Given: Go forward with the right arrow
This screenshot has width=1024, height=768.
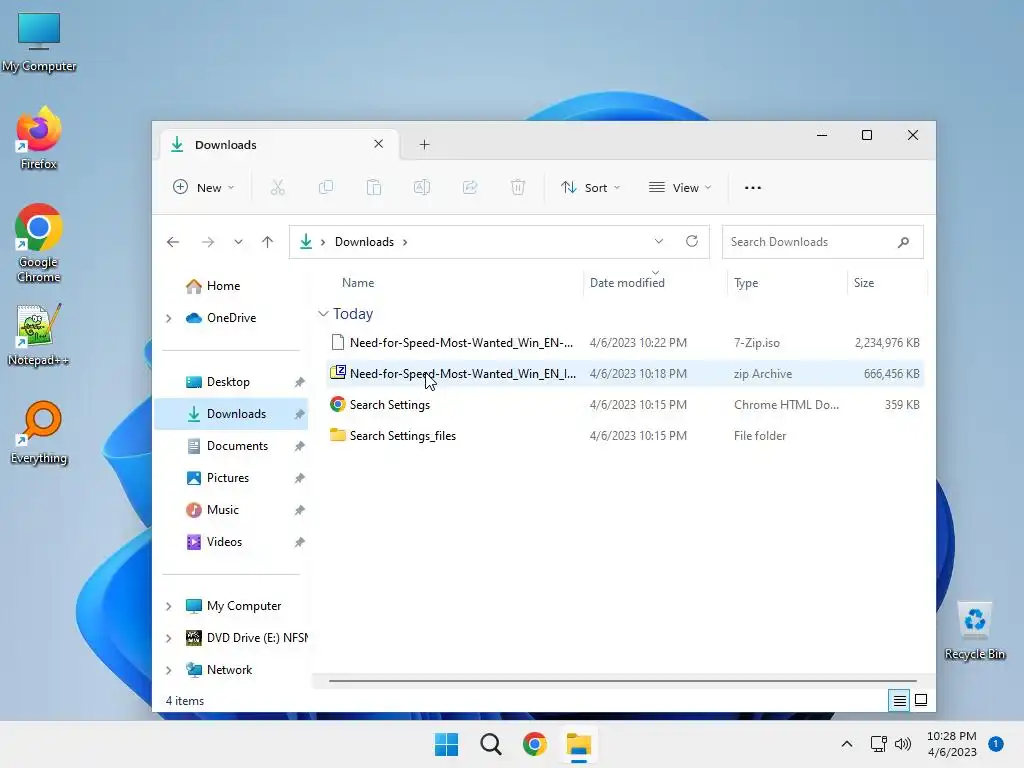Looking at the screenshot, I should (208, 242).
